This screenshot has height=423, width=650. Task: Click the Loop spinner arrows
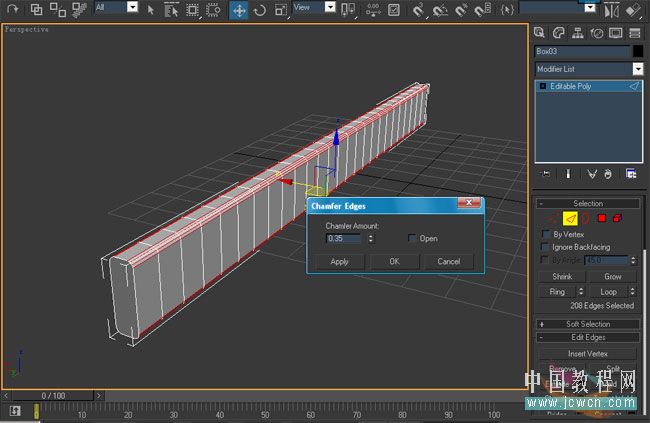[632, 292]
